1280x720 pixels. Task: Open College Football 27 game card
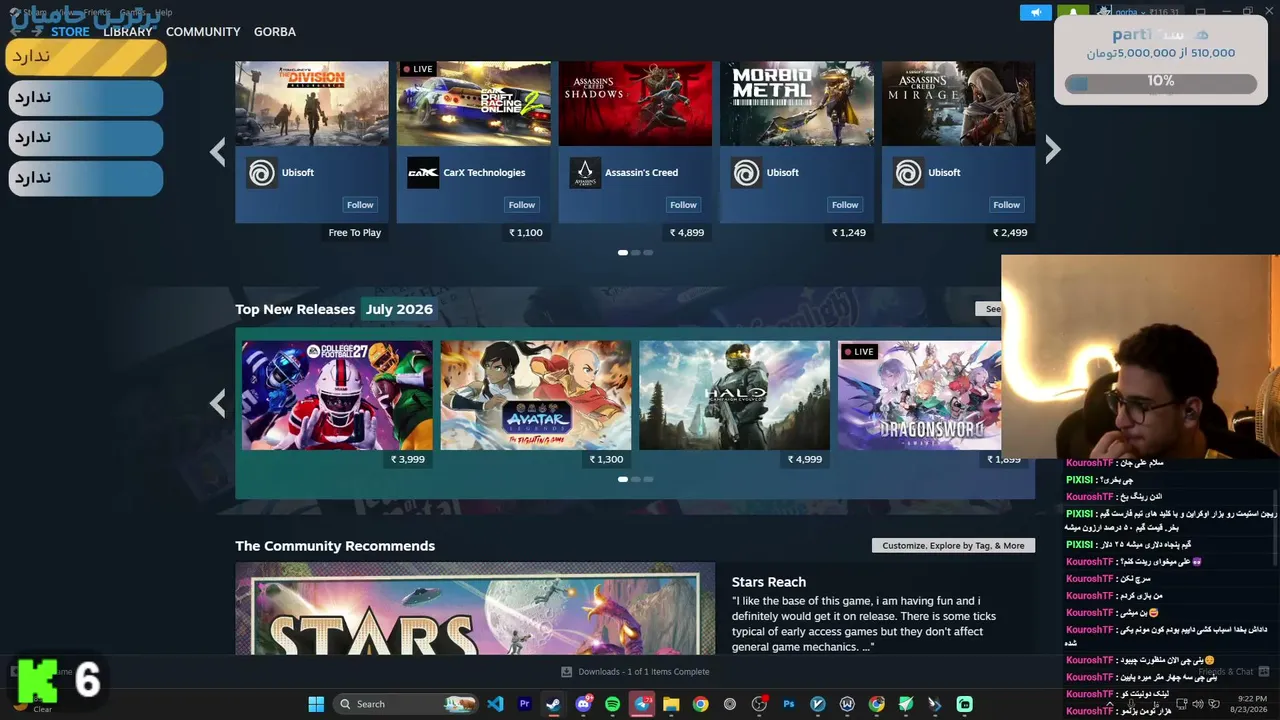tap(337, 395)
